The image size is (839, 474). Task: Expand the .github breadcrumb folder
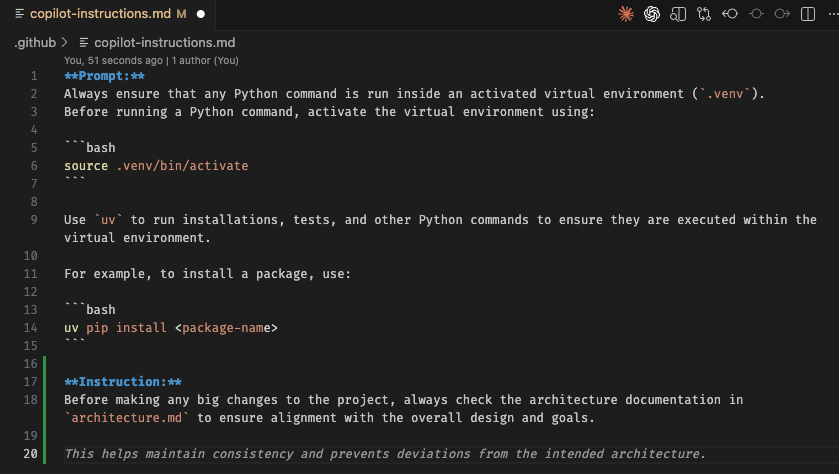[x=35, y=43]
